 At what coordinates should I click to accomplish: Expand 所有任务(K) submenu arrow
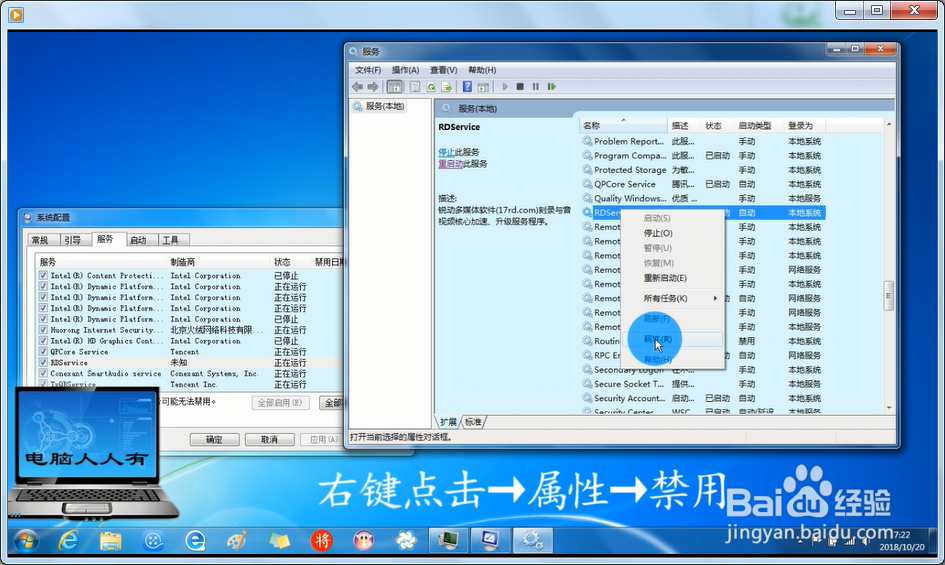715,298
